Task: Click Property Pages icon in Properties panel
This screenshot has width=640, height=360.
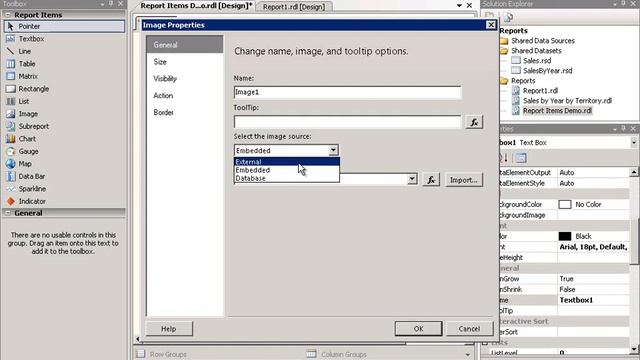Action: (x=521, y=158)
